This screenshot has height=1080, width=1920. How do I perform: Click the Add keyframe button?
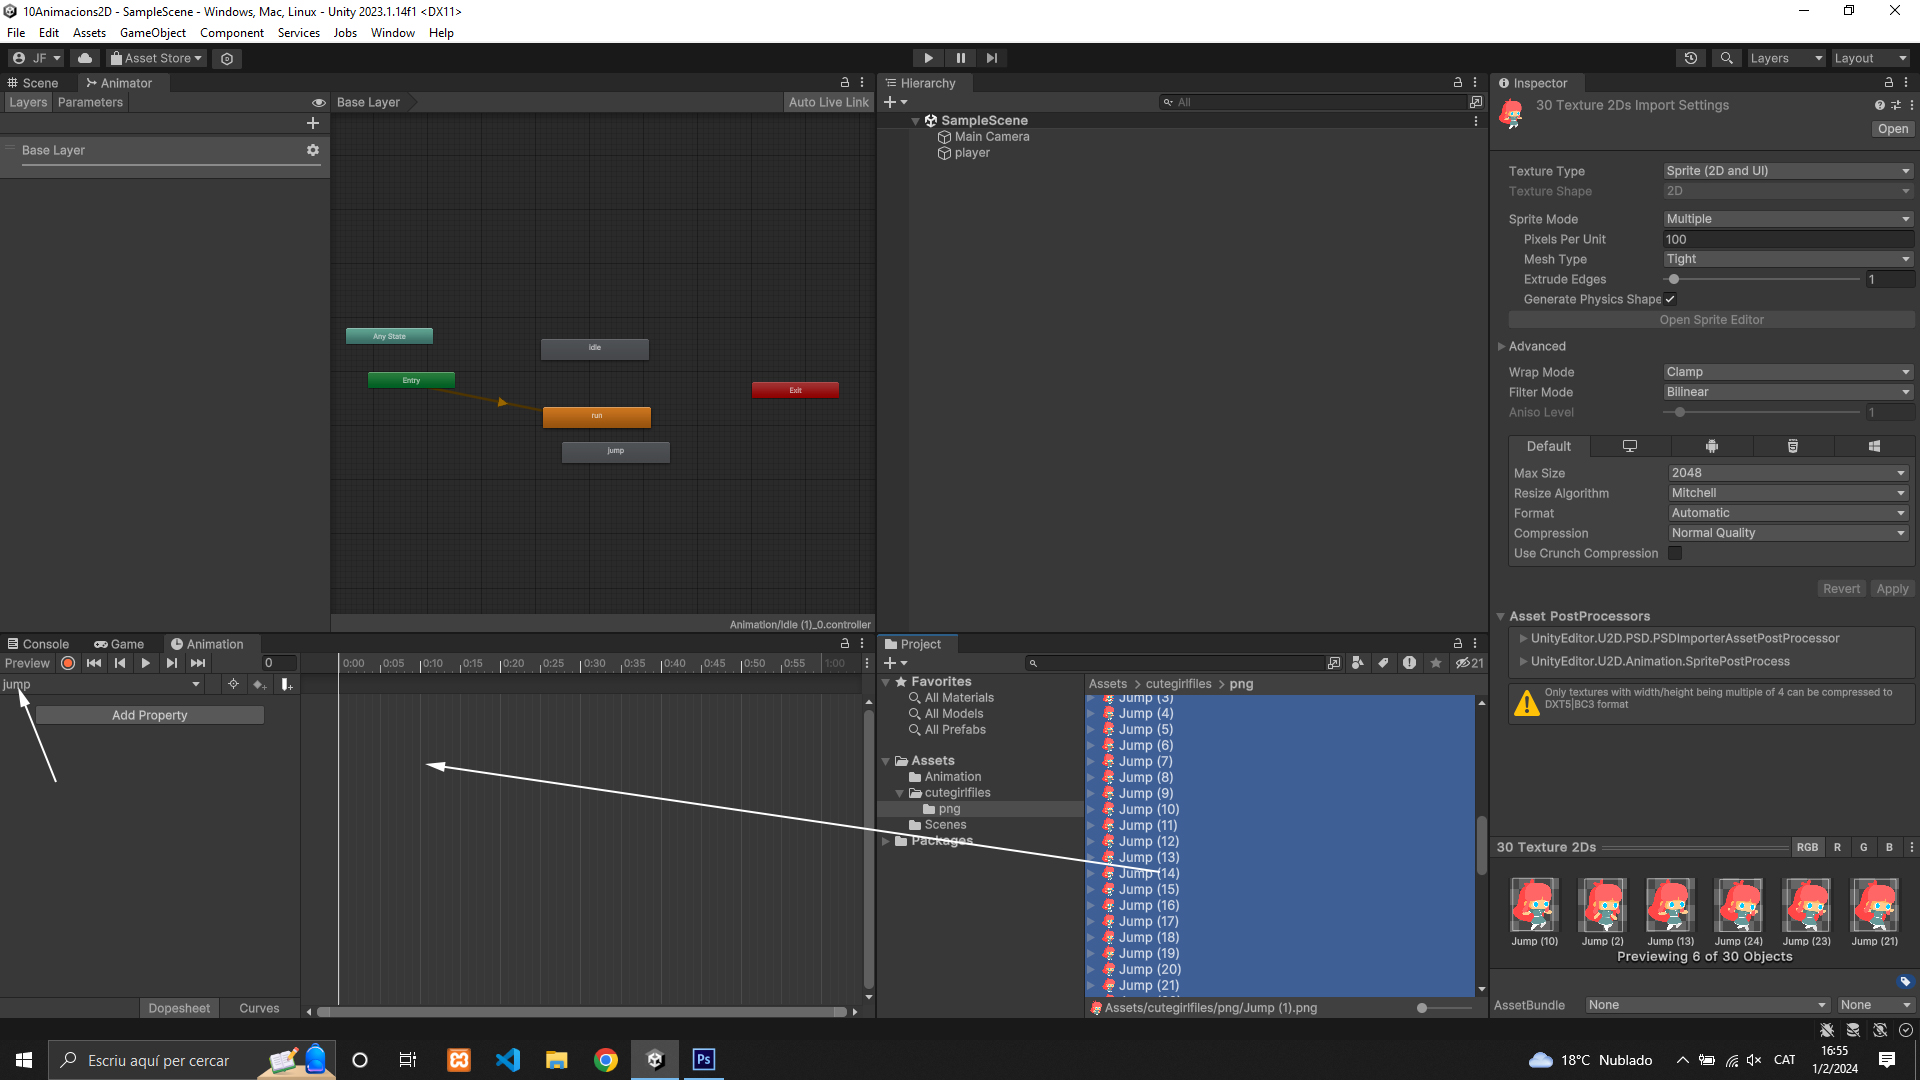(x=259, y=684)
